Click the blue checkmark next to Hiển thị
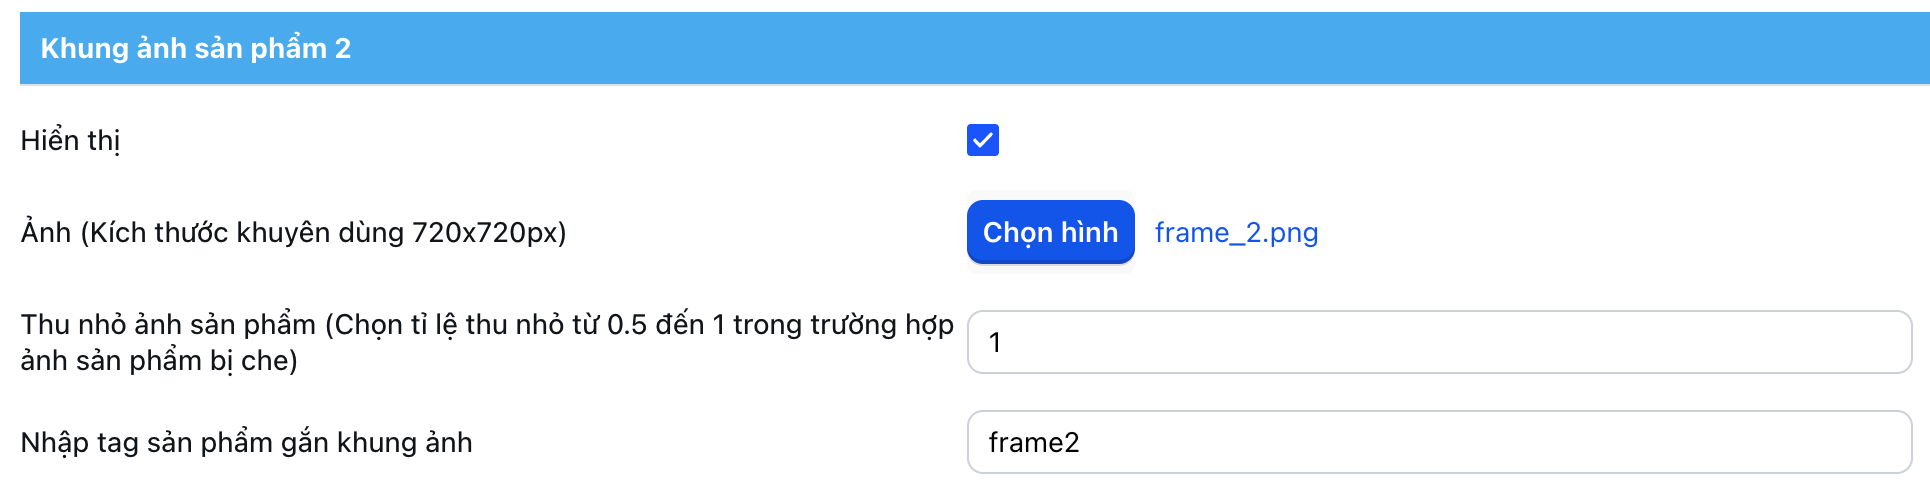The image size is (1930, 496). tap(982, 140)
